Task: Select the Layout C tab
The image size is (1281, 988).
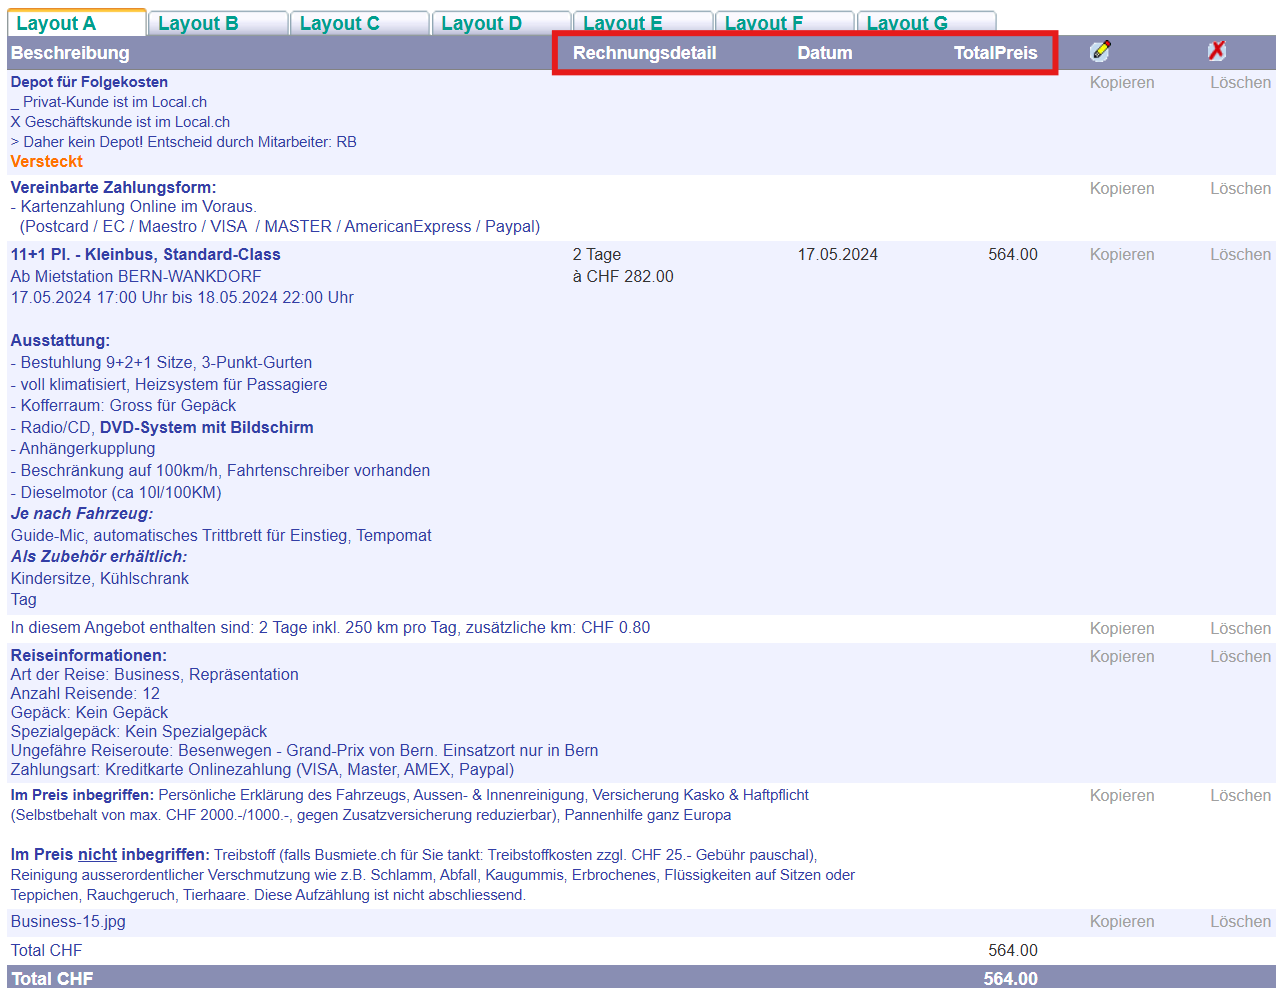Action: (360, 23)
